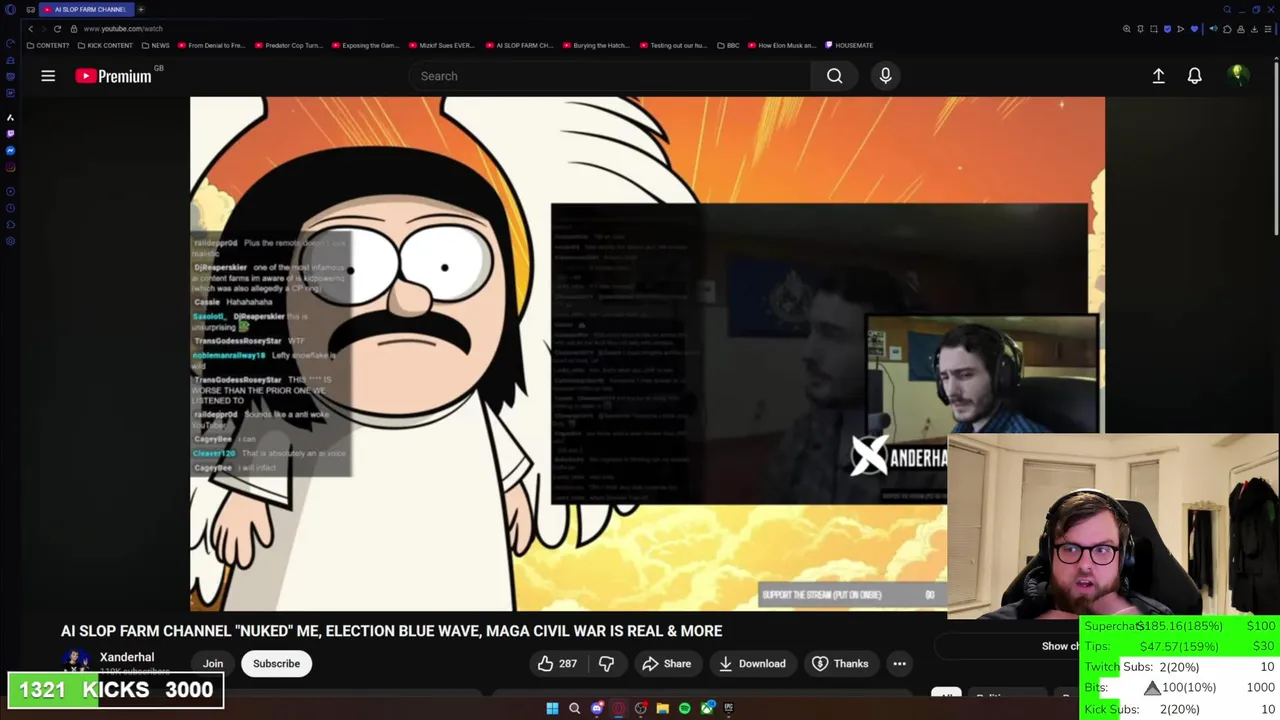Click the YouTube search field
The width and height of the screenshot is (1280, 720).
[x=610, y=76]
